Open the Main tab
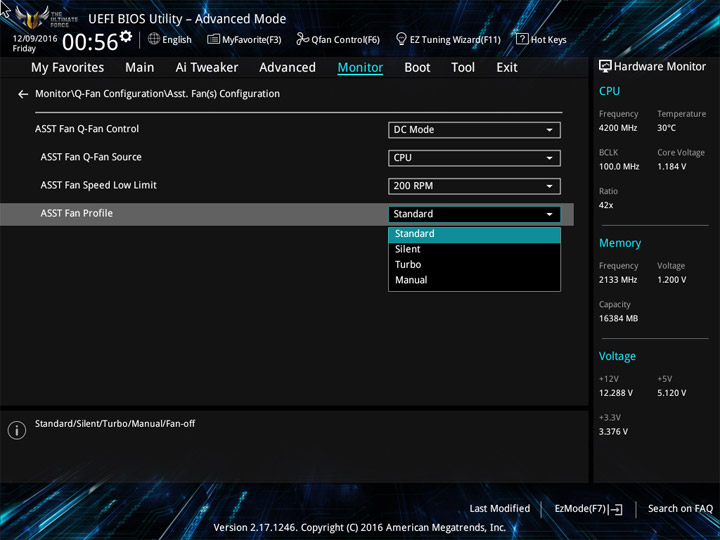Viewport: 720px width, 540px height. click(x=140, y=68)
